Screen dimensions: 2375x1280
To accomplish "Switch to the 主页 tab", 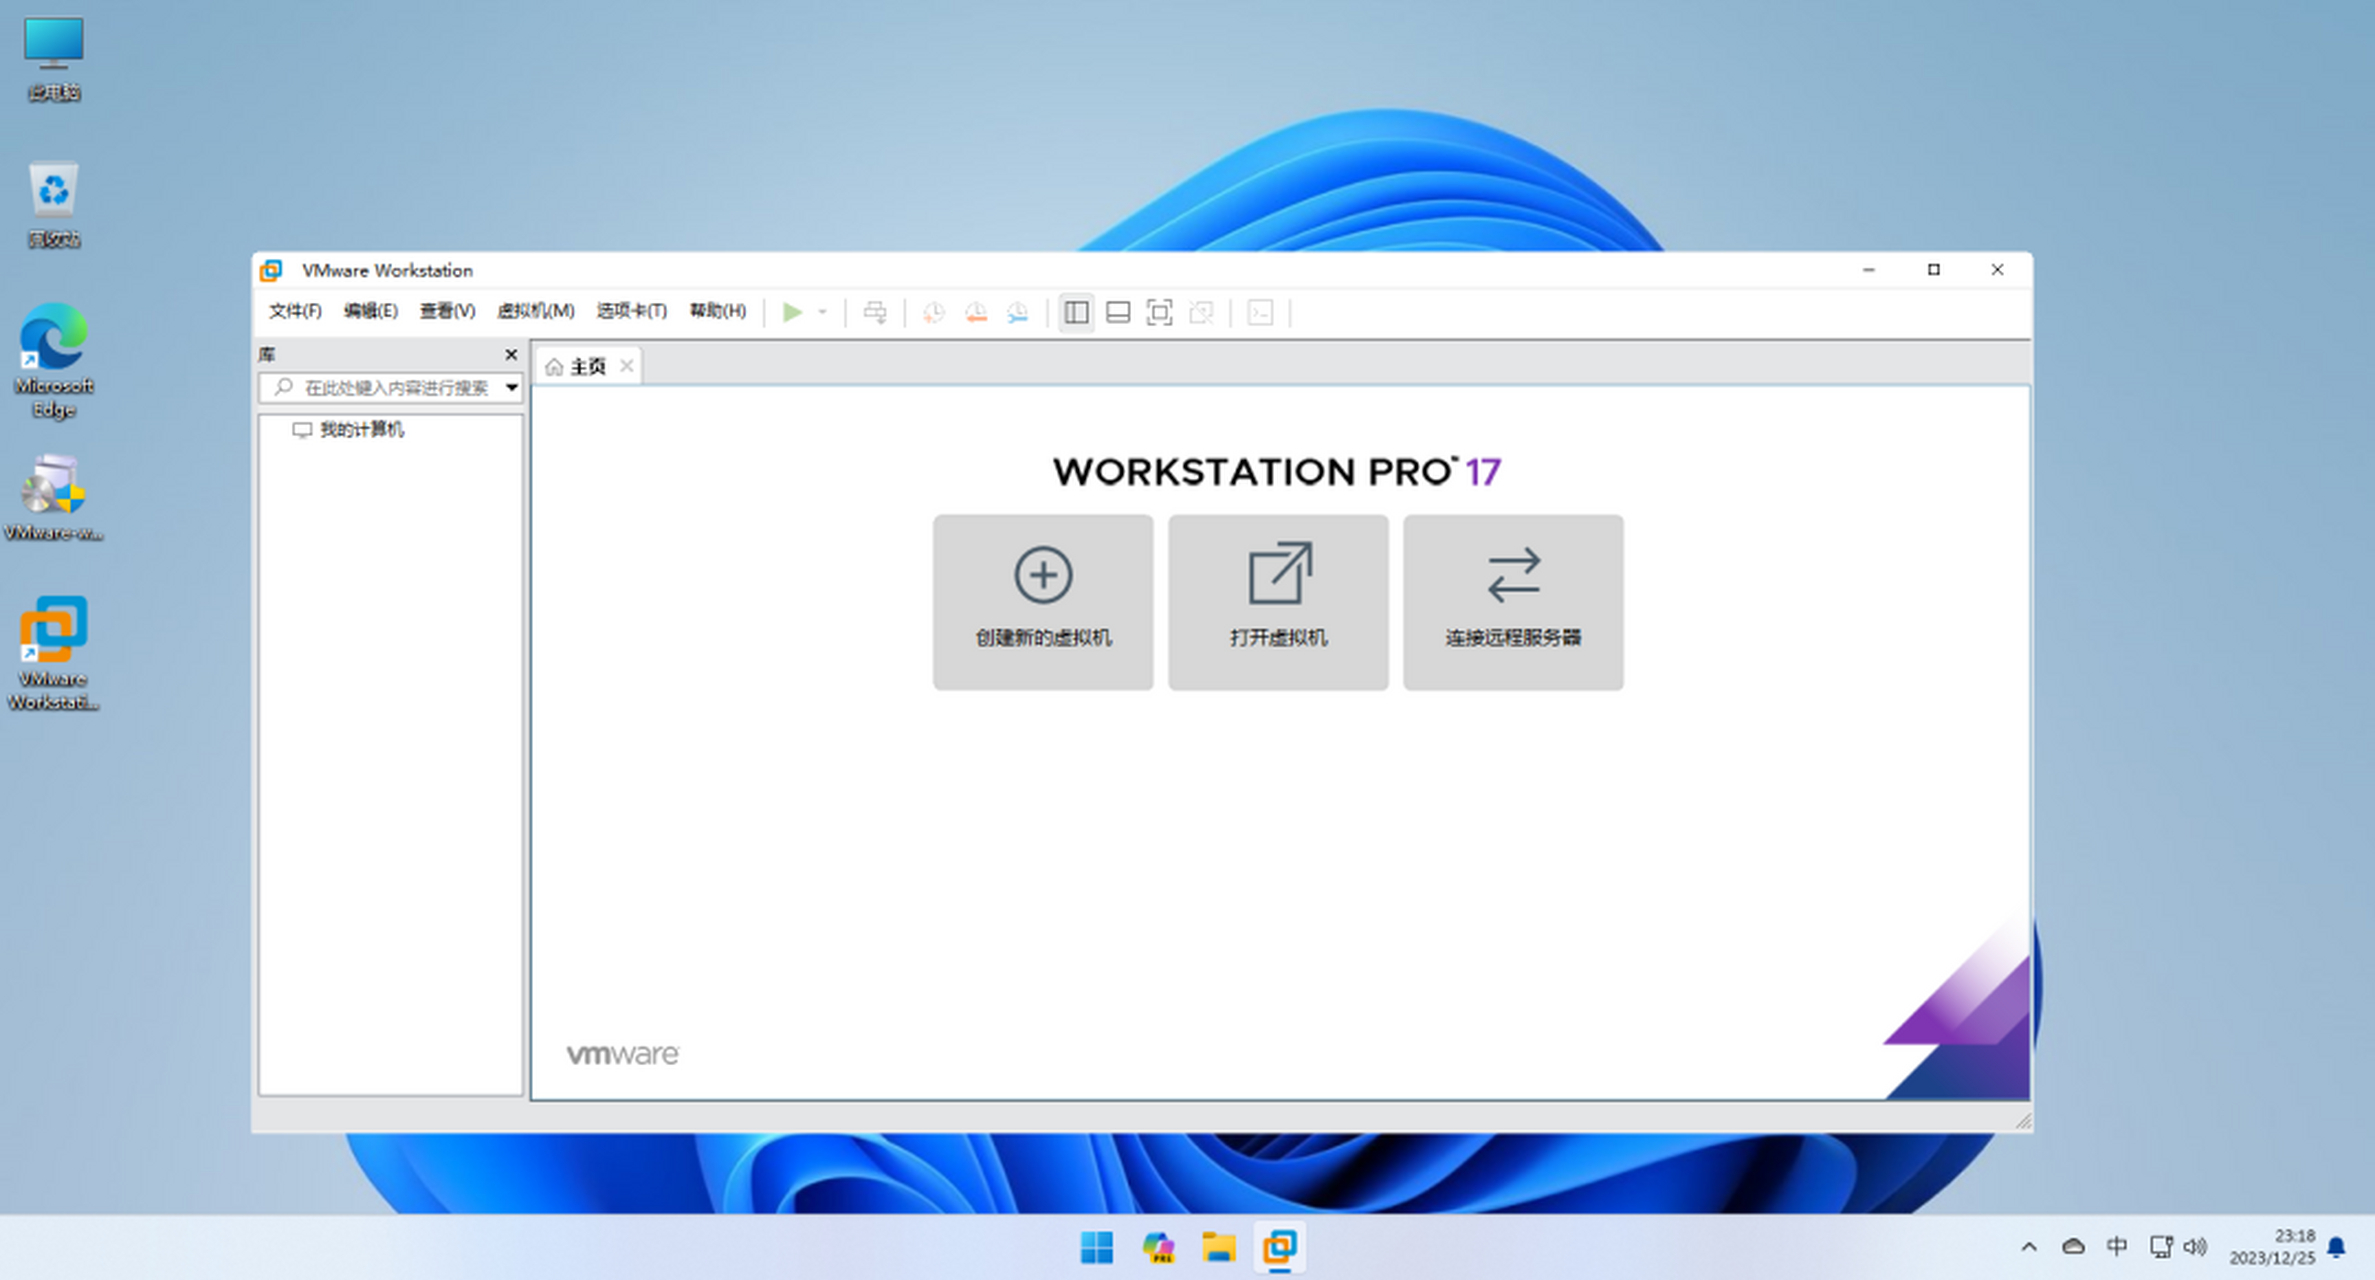I will (586, 365).
